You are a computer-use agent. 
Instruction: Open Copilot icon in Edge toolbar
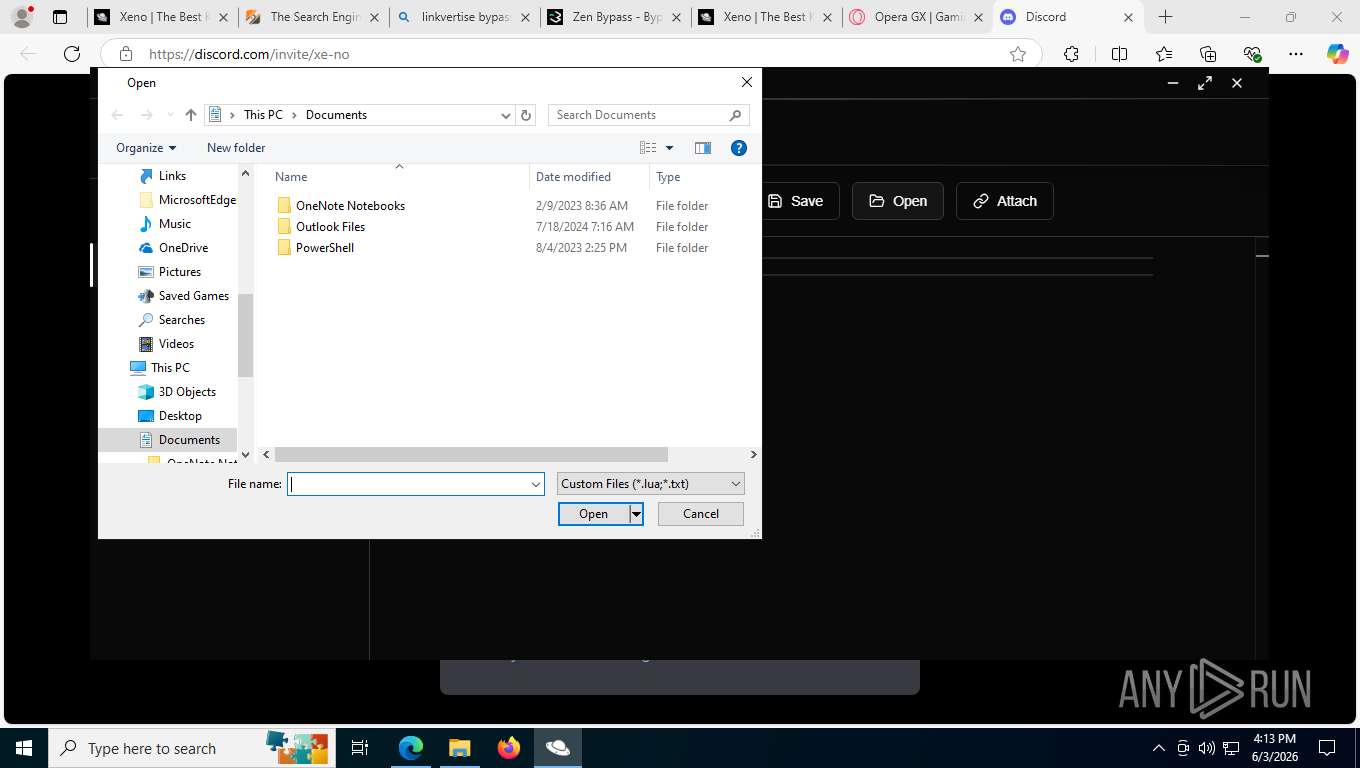(x=1337, y=54)
